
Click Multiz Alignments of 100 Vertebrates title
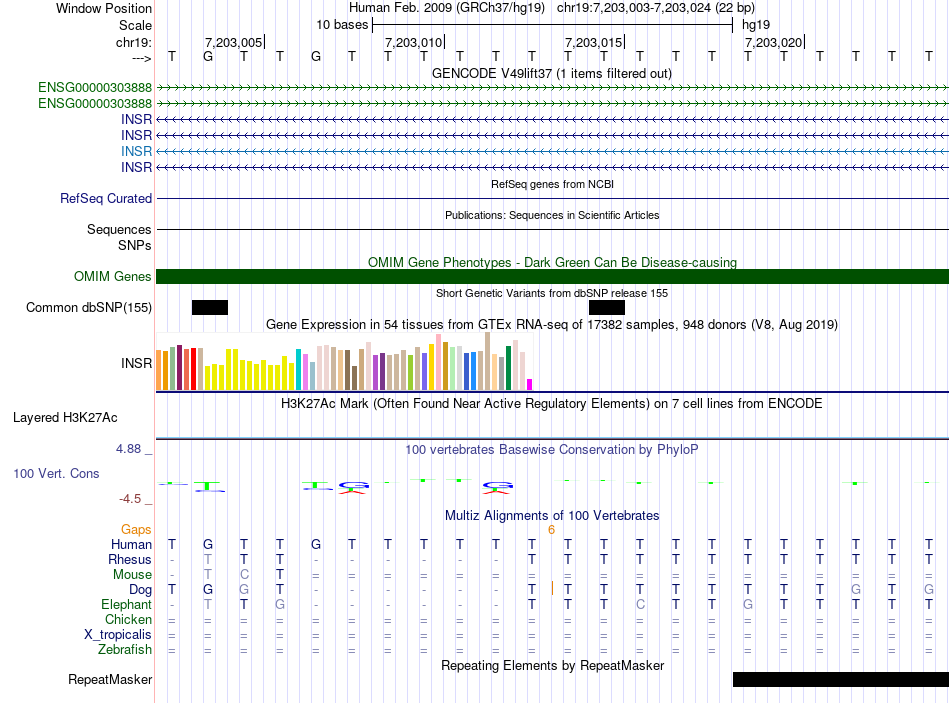552,515
